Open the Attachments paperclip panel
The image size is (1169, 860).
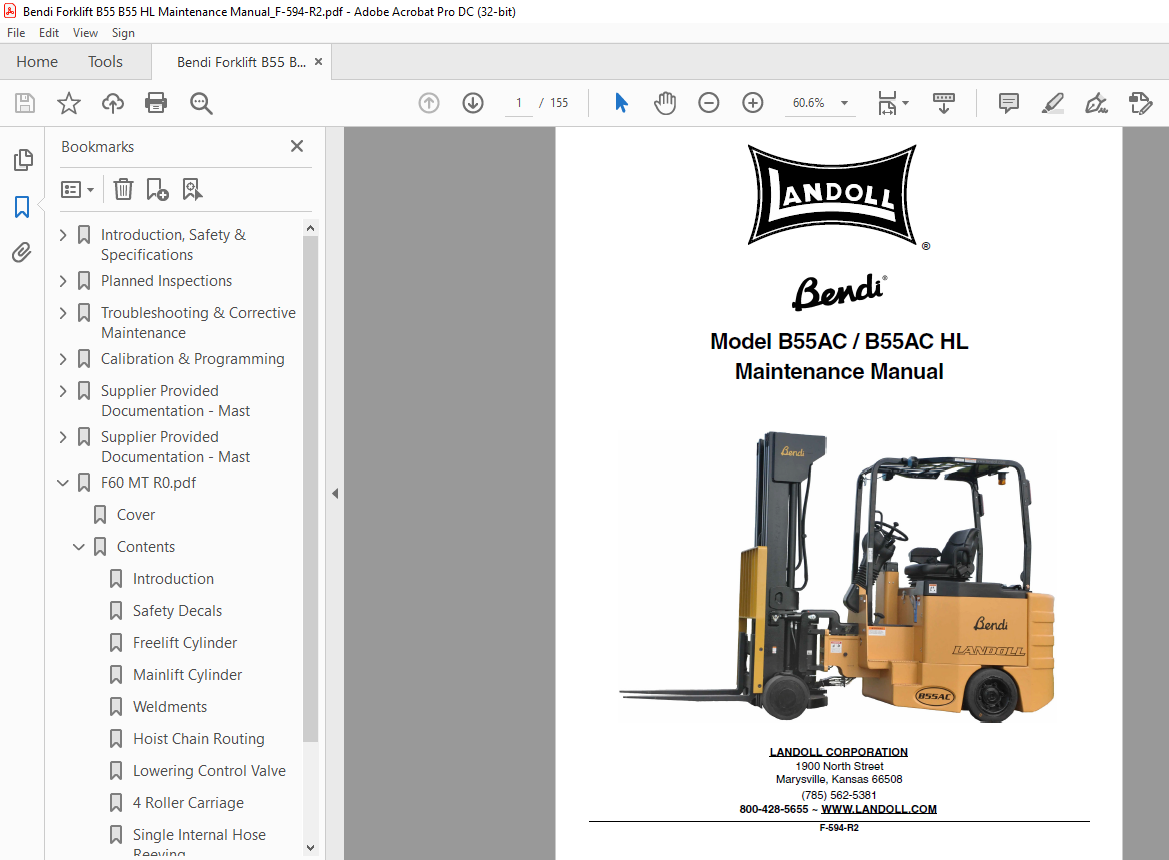coord(22,253)
